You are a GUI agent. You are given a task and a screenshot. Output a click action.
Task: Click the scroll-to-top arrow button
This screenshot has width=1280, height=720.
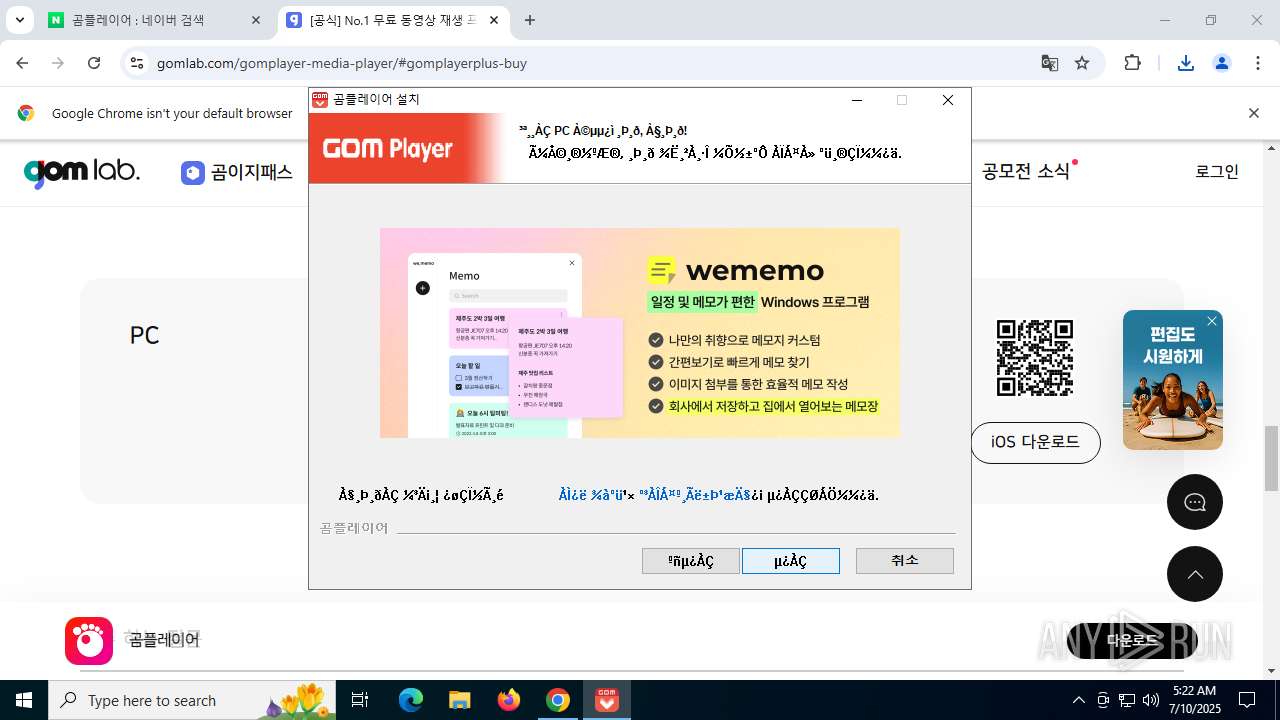pos(1195,574)
